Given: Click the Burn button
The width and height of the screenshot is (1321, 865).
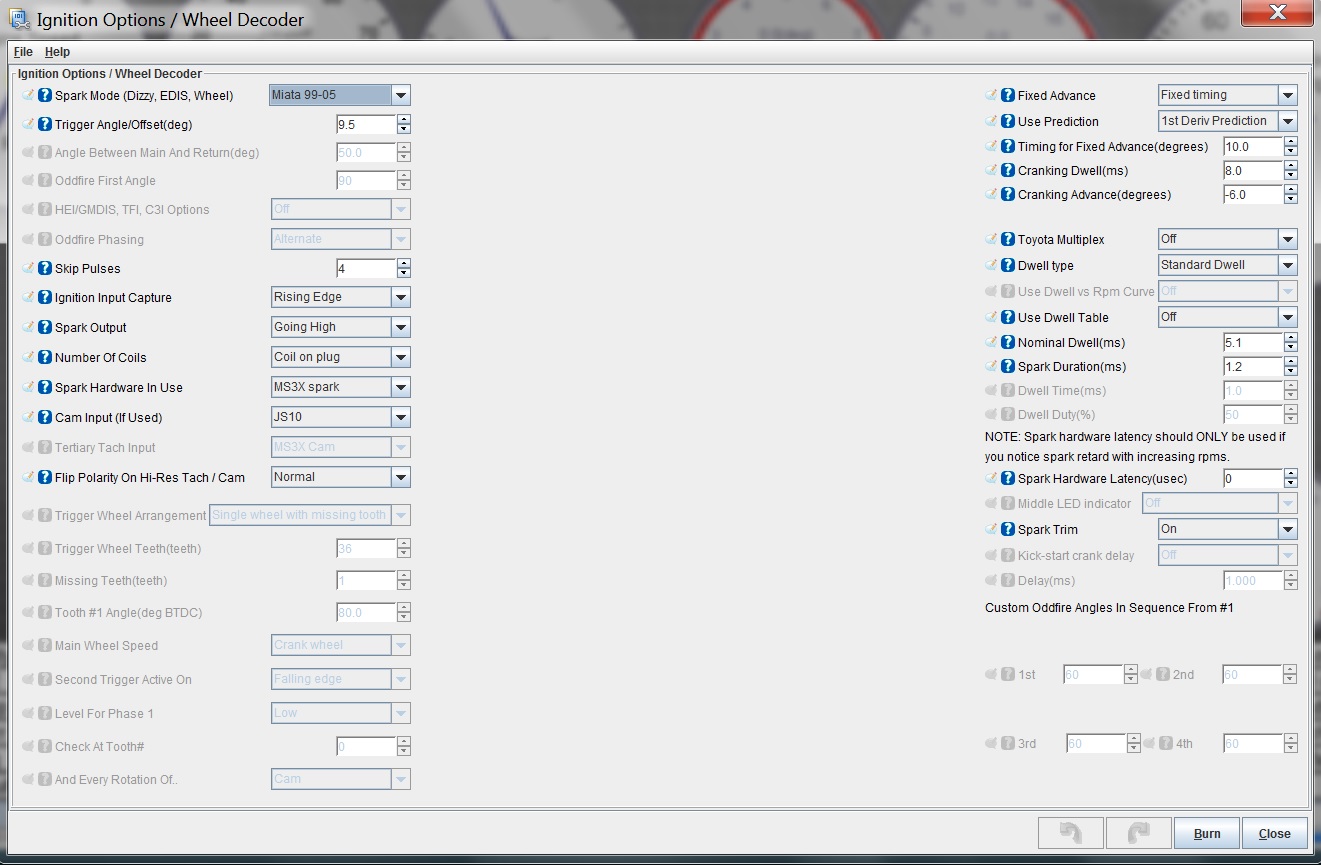Looking at the screenshot, I should tap(1207, 833).
